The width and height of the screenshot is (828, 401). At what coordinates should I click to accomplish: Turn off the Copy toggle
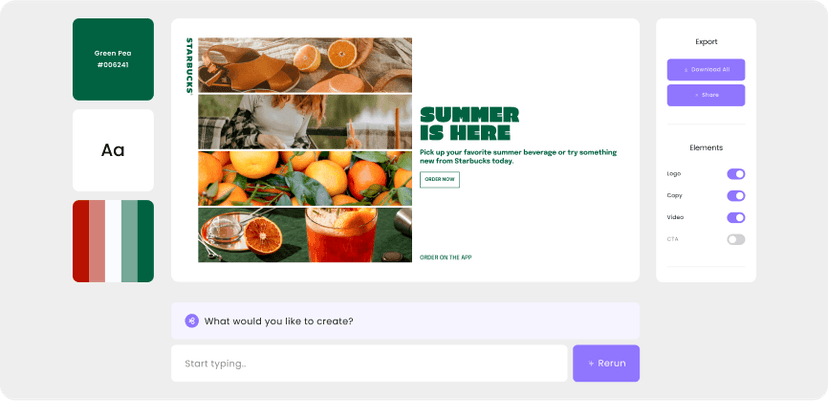tap(736, 195)
